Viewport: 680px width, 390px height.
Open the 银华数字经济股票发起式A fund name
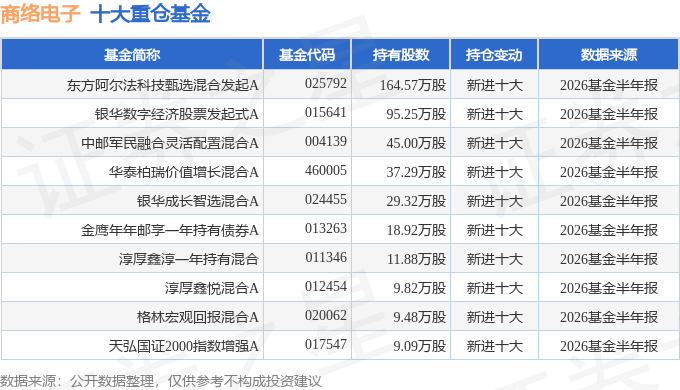click(177, 114)
